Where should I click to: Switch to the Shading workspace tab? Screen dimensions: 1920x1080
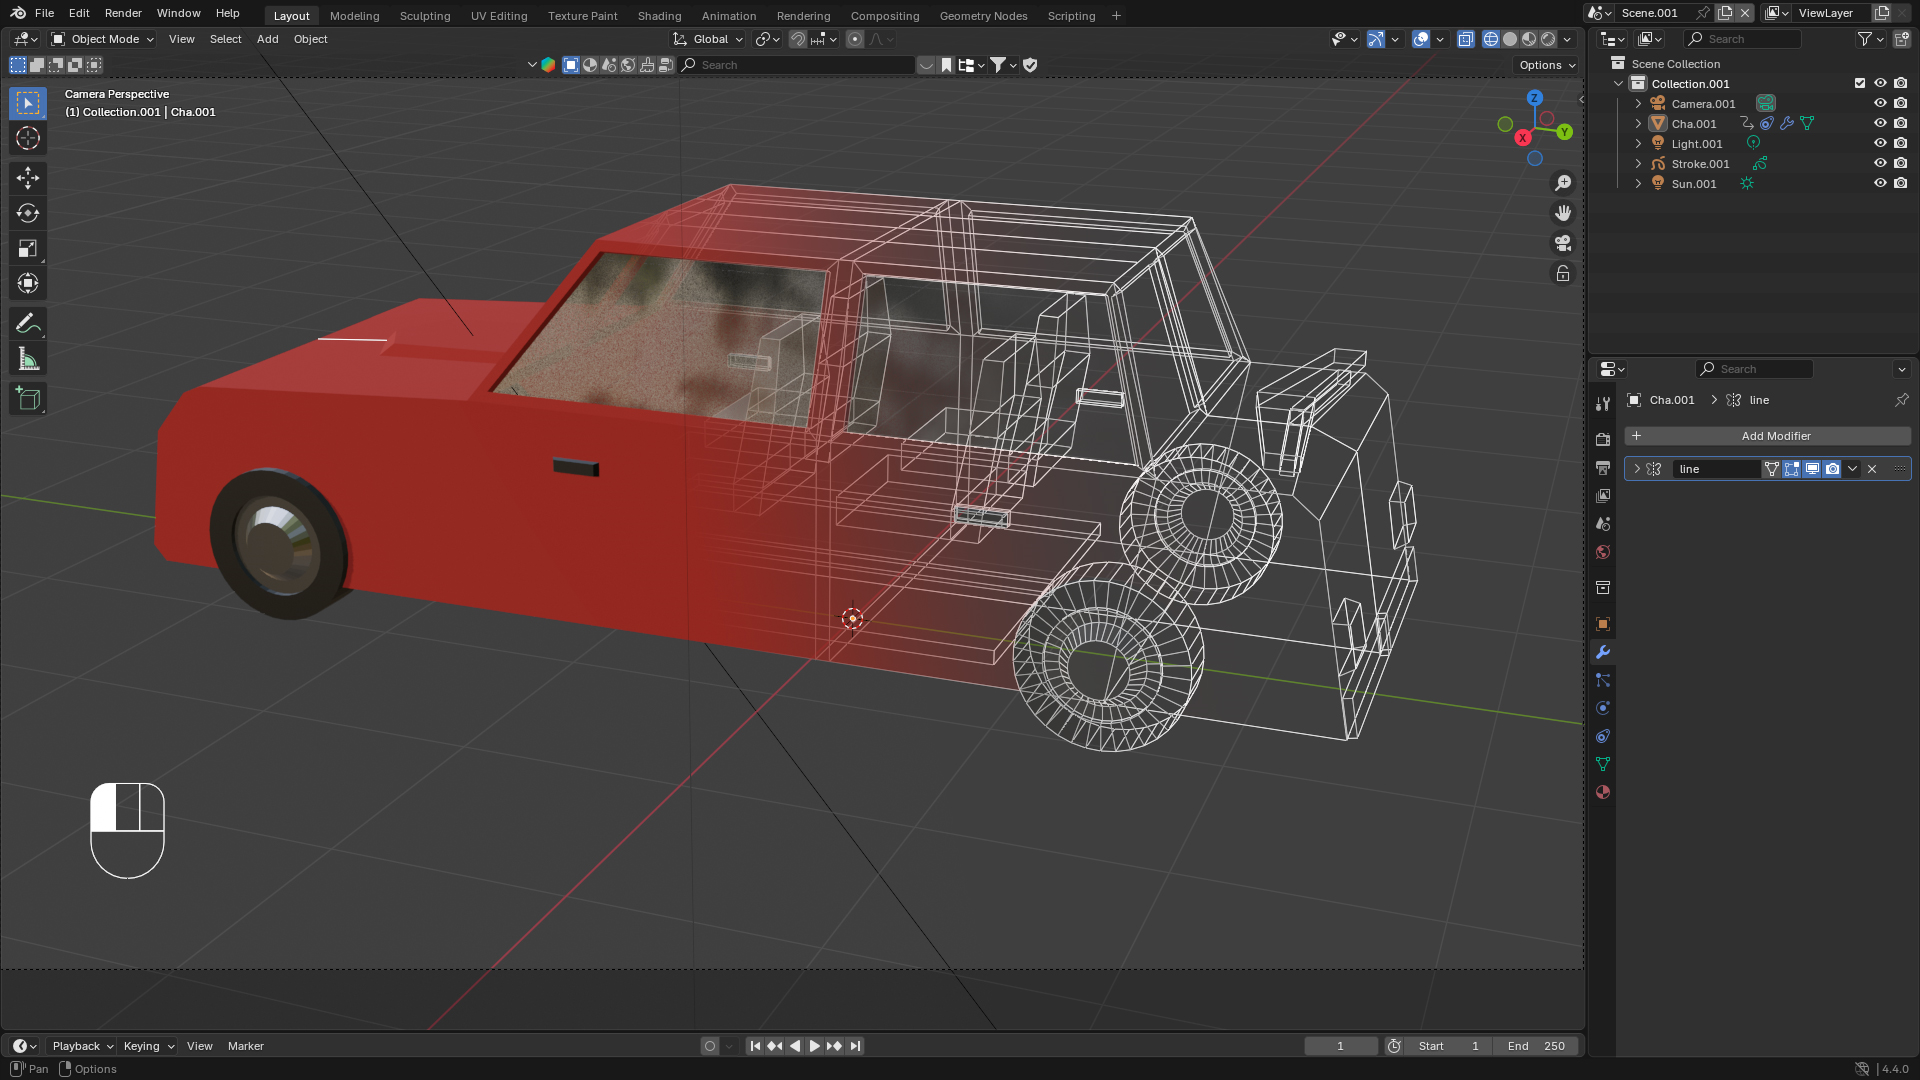[659, 16]
